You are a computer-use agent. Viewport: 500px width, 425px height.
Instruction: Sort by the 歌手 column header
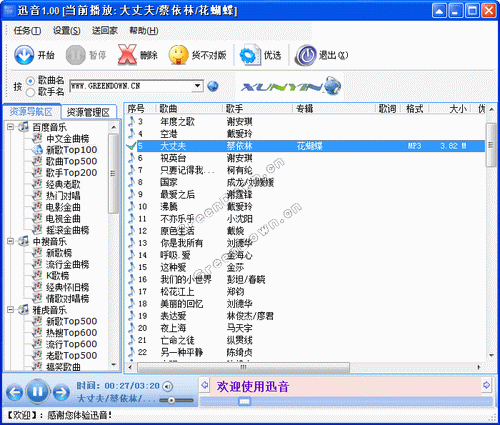(x=257, y=108)
